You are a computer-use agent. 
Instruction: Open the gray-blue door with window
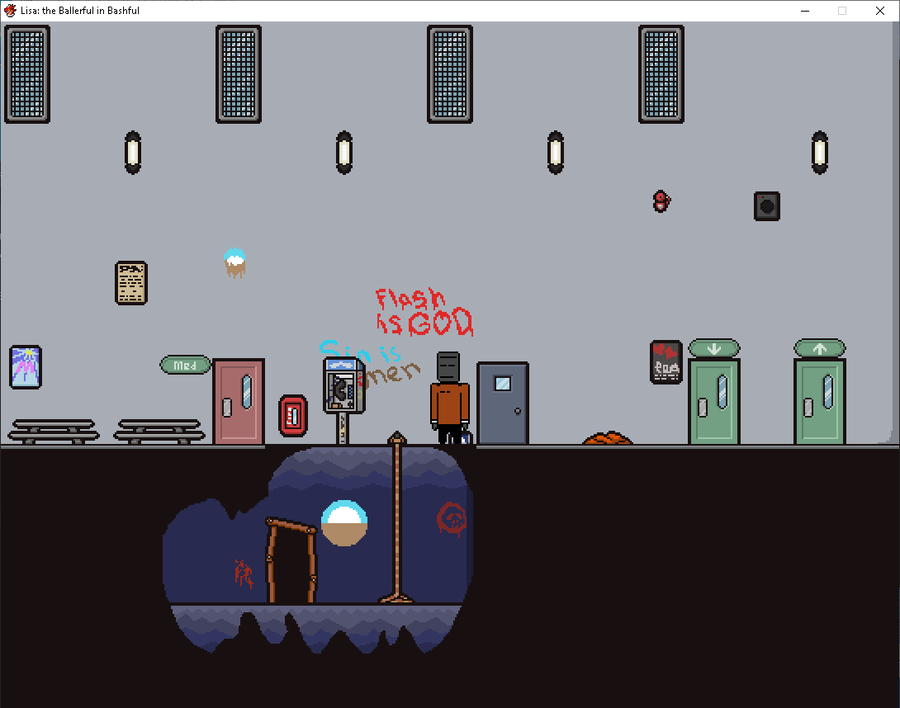point(502,403)
